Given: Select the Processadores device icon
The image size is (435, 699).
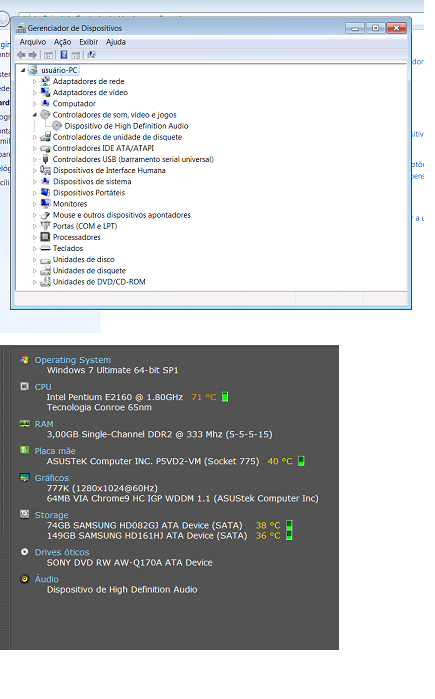Looking at the screenshot, I should tap(45, 237).
